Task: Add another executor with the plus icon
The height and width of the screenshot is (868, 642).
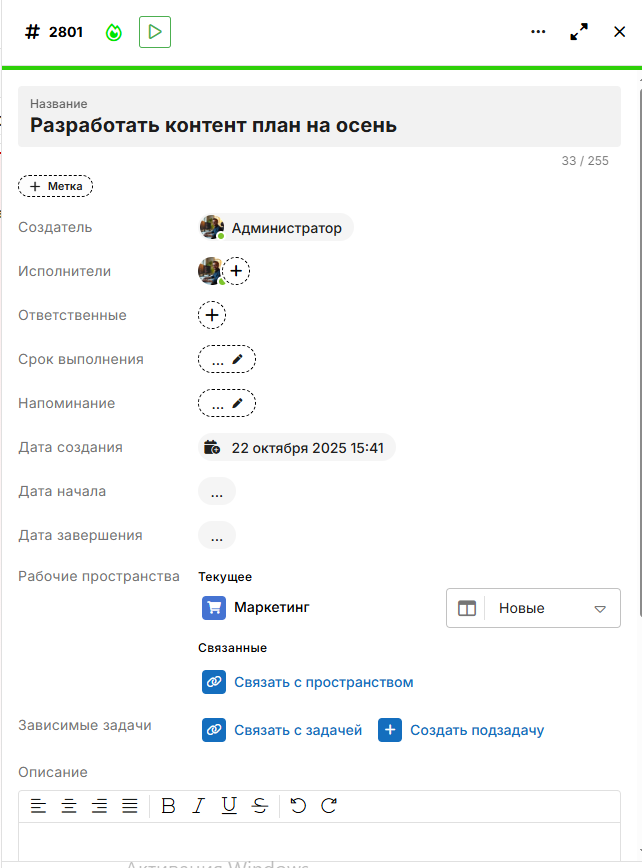Action: 236,271
